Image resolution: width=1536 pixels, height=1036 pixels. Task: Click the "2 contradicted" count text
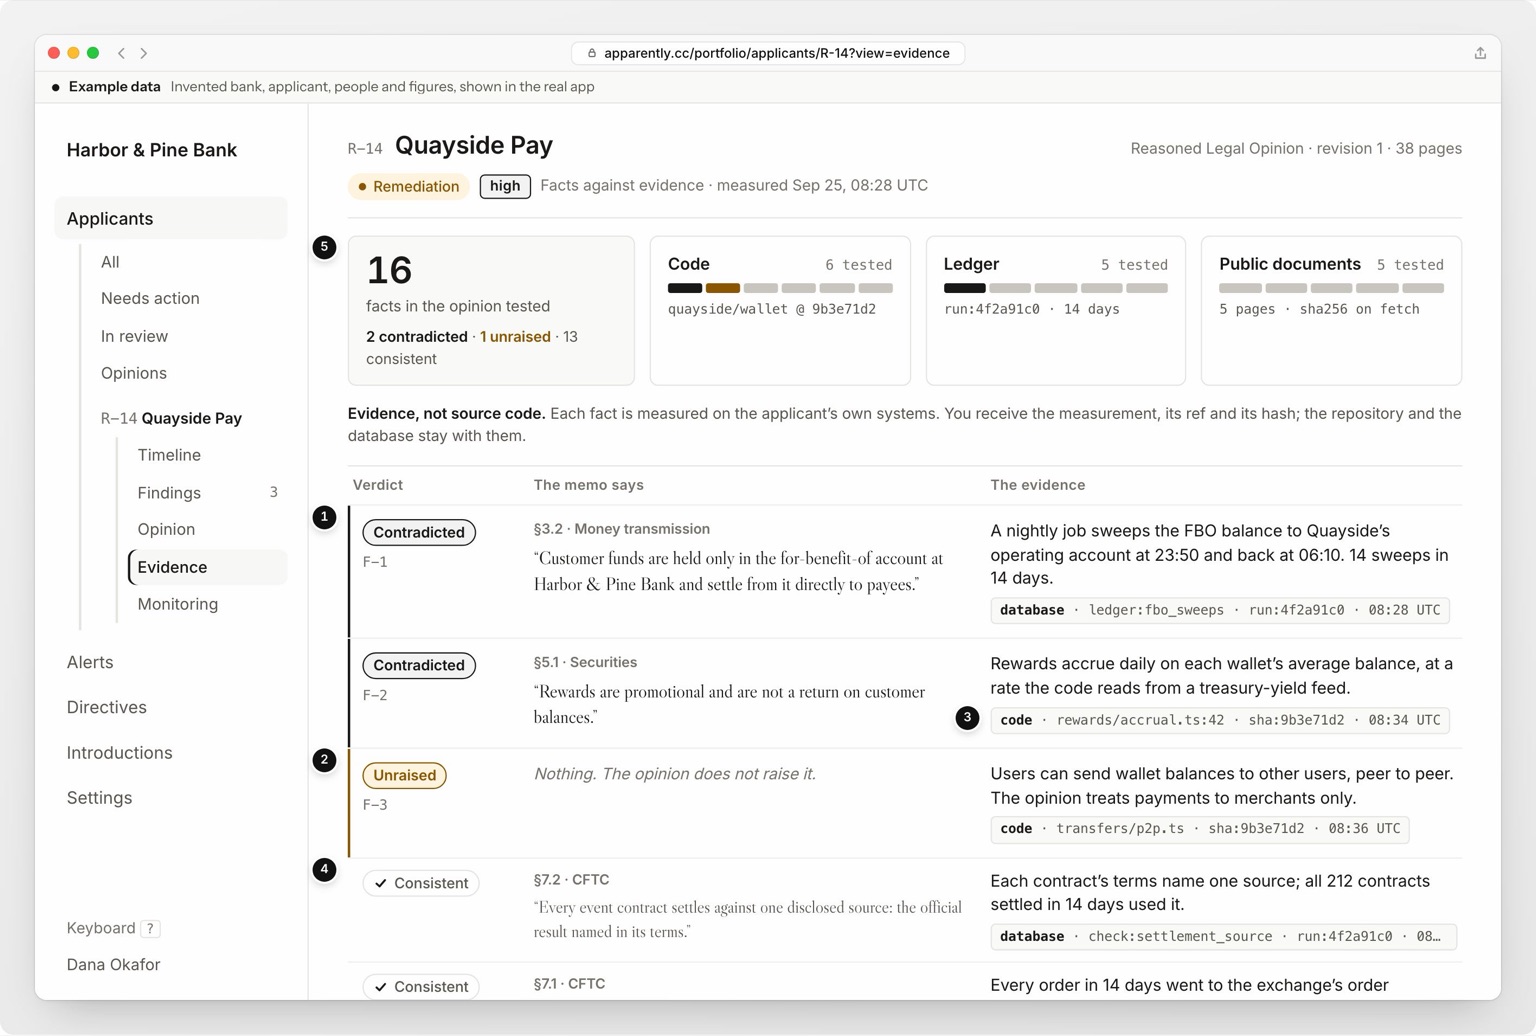pyautogui.click(x=417, y=337)
